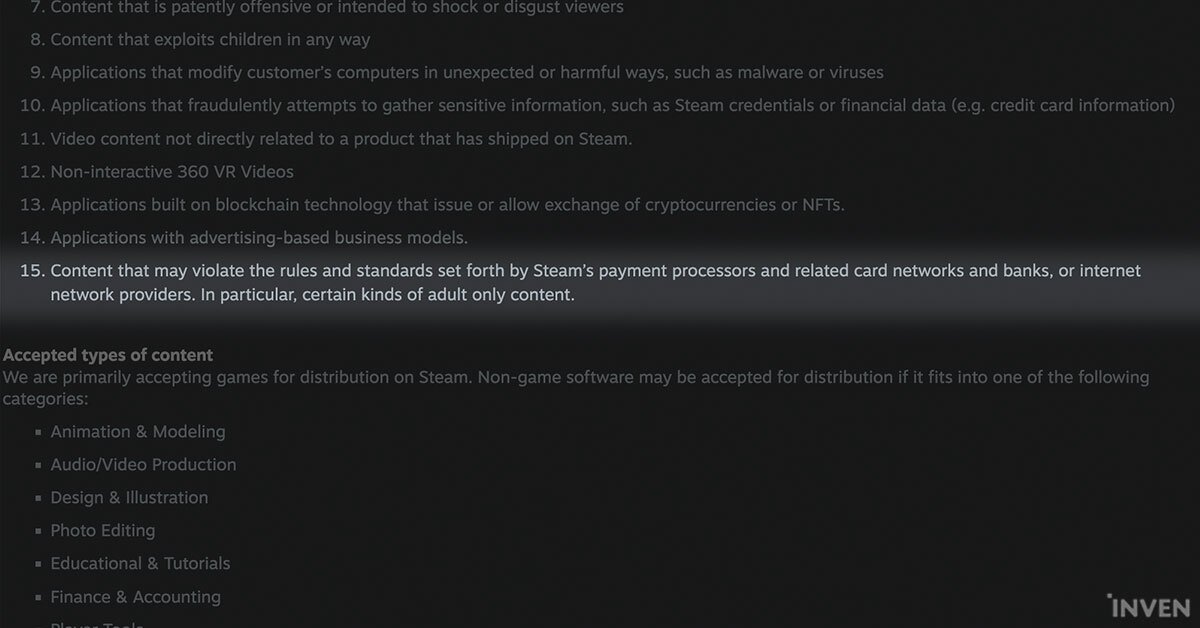
Task: Click the Accepted types of content heading
Action: (x=108, y=355)
